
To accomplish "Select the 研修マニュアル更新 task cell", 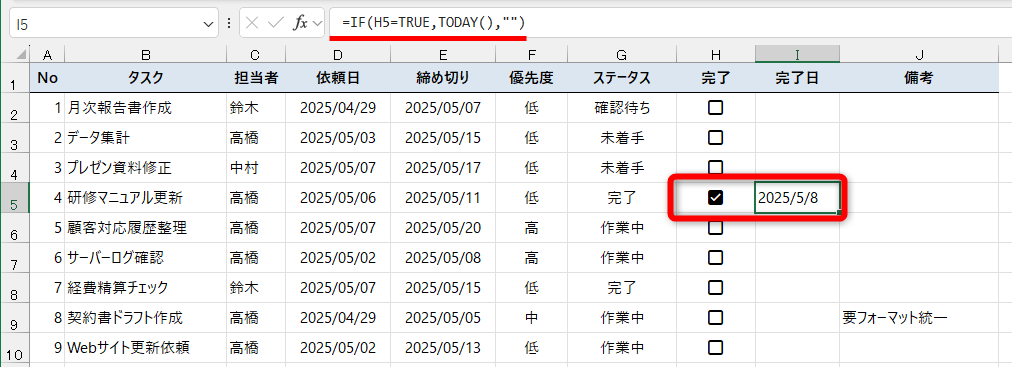I will (145, 197).
